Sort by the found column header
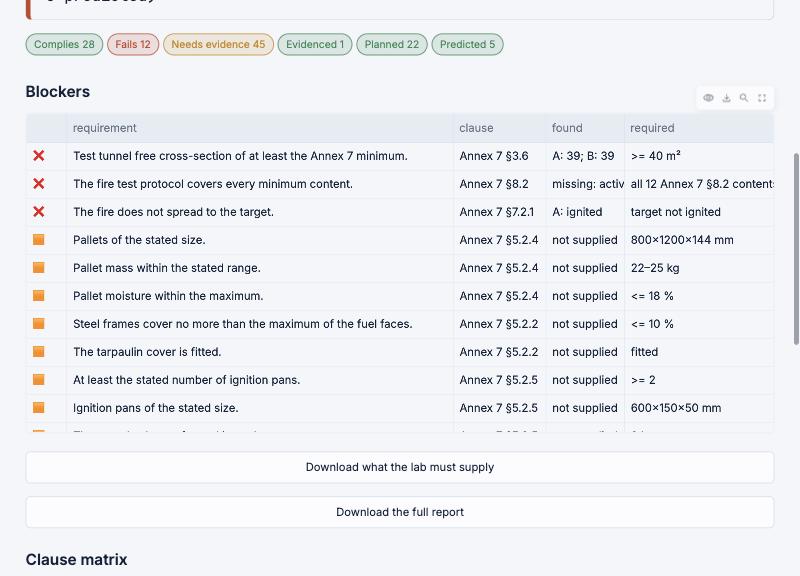Viewport: 800px width, 576px height. click(585, 128)
